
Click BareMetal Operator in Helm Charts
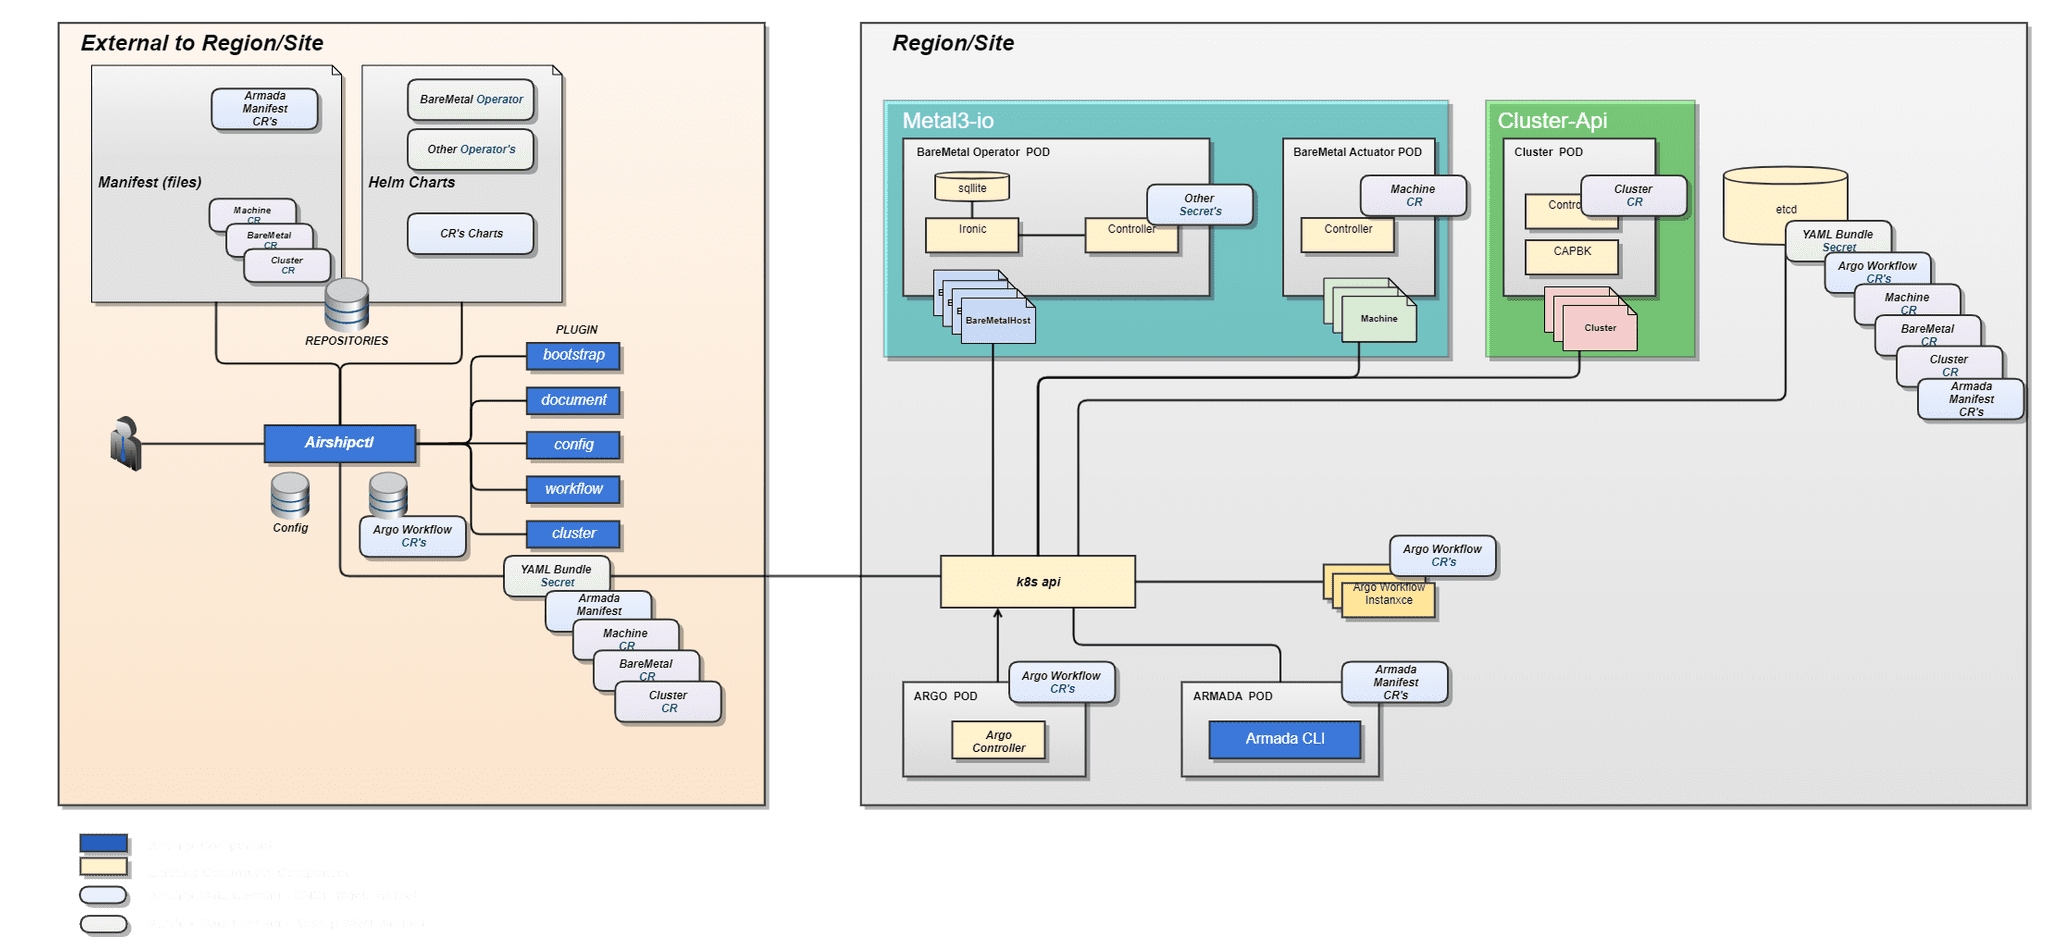471,99
